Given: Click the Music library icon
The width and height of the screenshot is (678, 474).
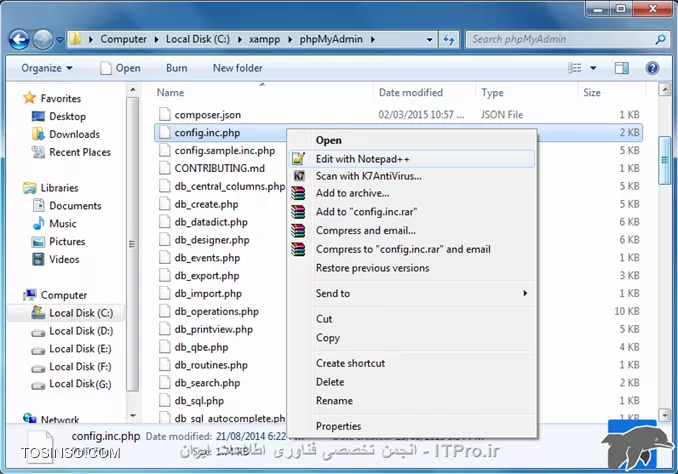Looking at the screenshot, I should coord(38,223).
